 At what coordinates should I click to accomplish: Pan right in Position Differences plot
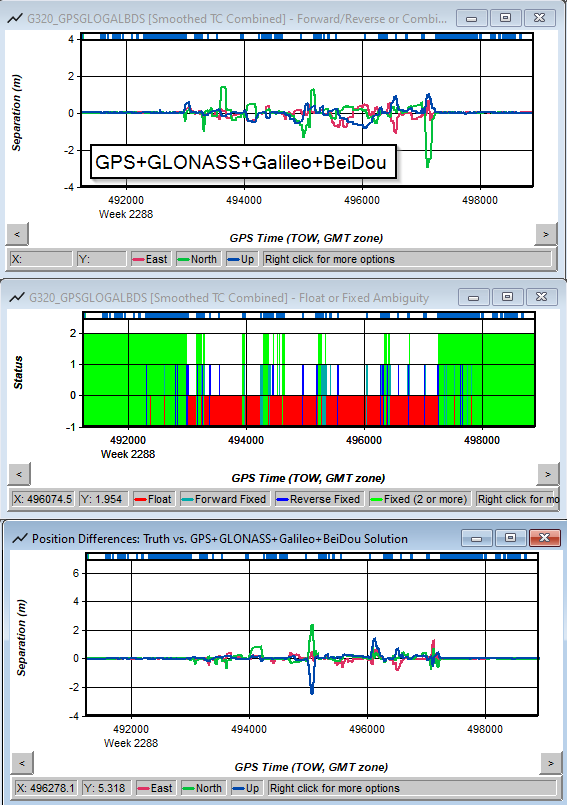pyautogui.click(x=551, y=763)
